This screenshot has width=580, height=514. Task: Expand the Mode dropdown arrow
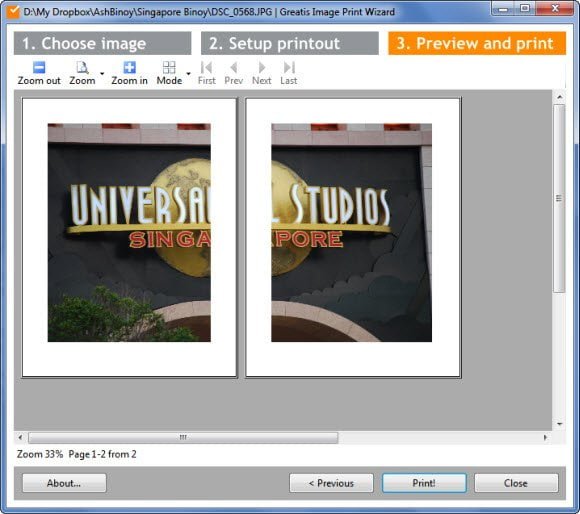188,73
